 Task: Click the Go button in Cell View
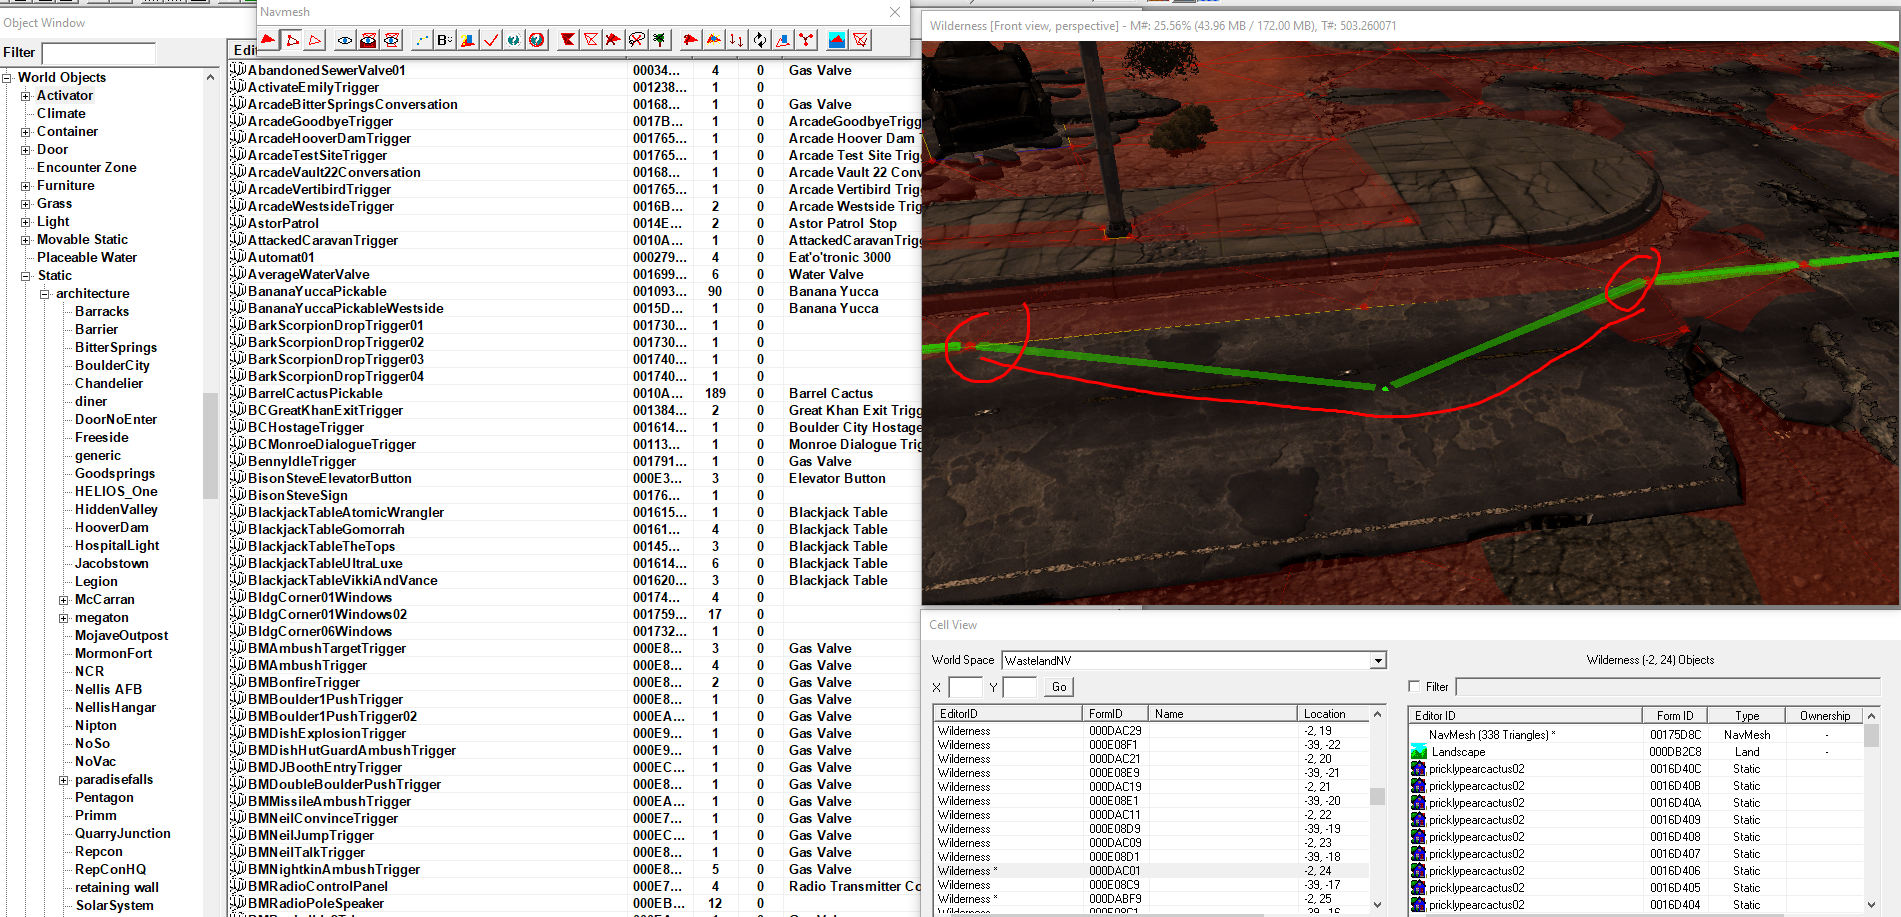(1059, 687)
